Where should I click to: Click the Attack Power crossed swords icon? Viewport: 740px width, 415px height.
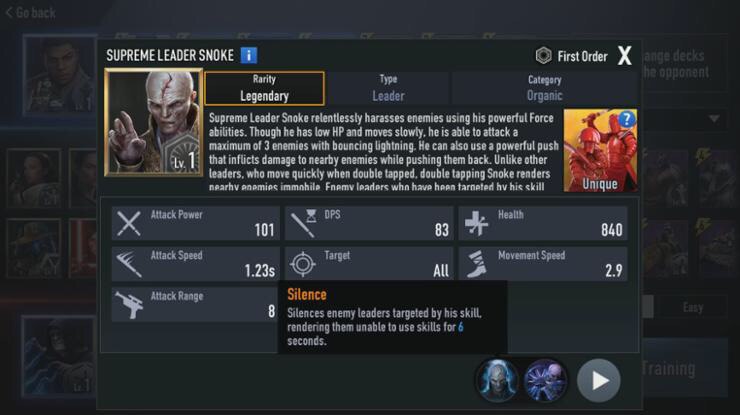click(x=129, y=223)
